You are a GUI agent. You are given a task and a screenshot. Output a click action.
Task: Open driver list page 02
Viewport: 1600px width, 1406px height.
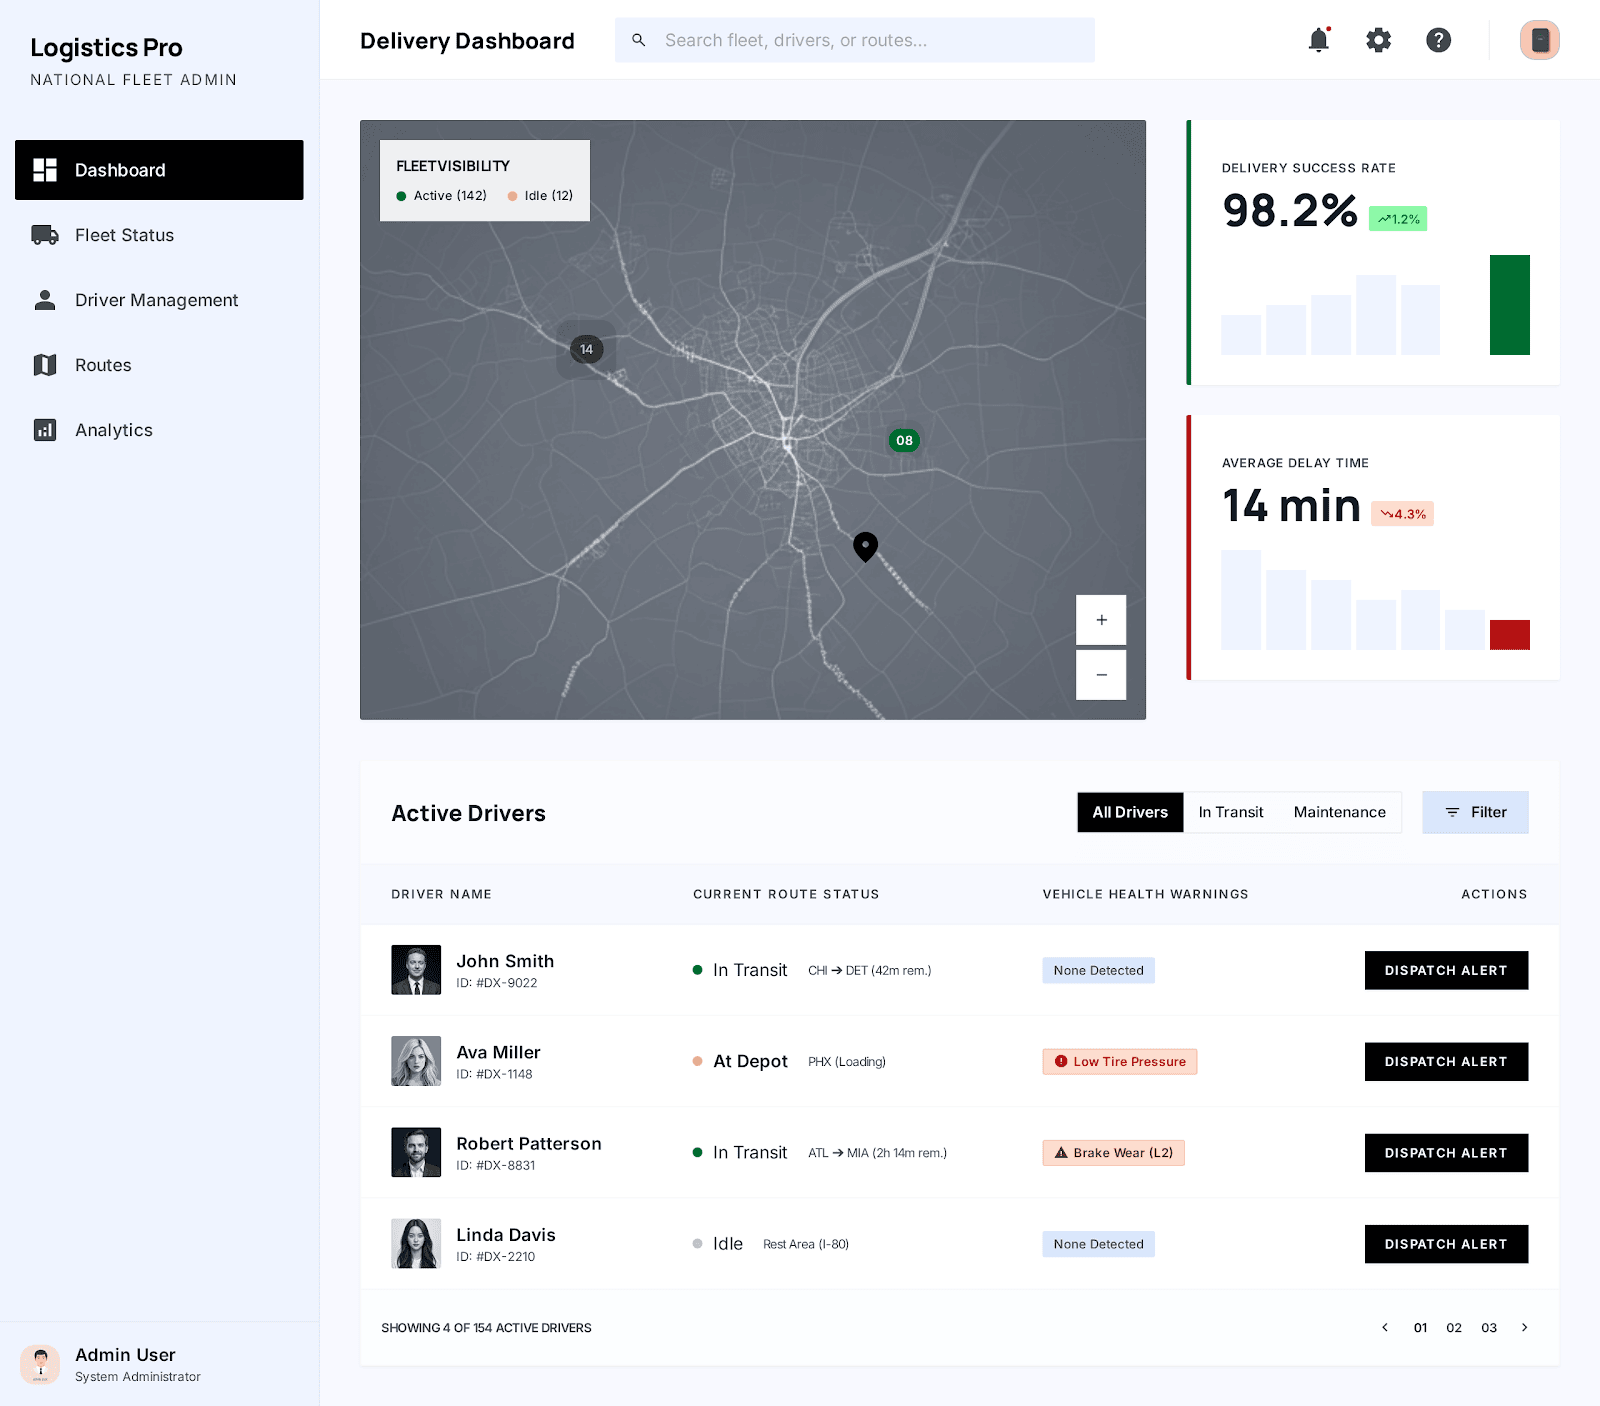[x=1454, y=1327]
